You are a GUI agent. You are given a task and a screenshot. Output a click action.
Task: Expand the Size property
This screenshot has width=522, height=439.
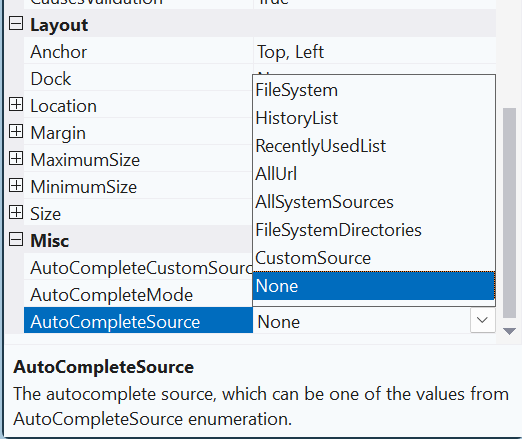[16, 213]
